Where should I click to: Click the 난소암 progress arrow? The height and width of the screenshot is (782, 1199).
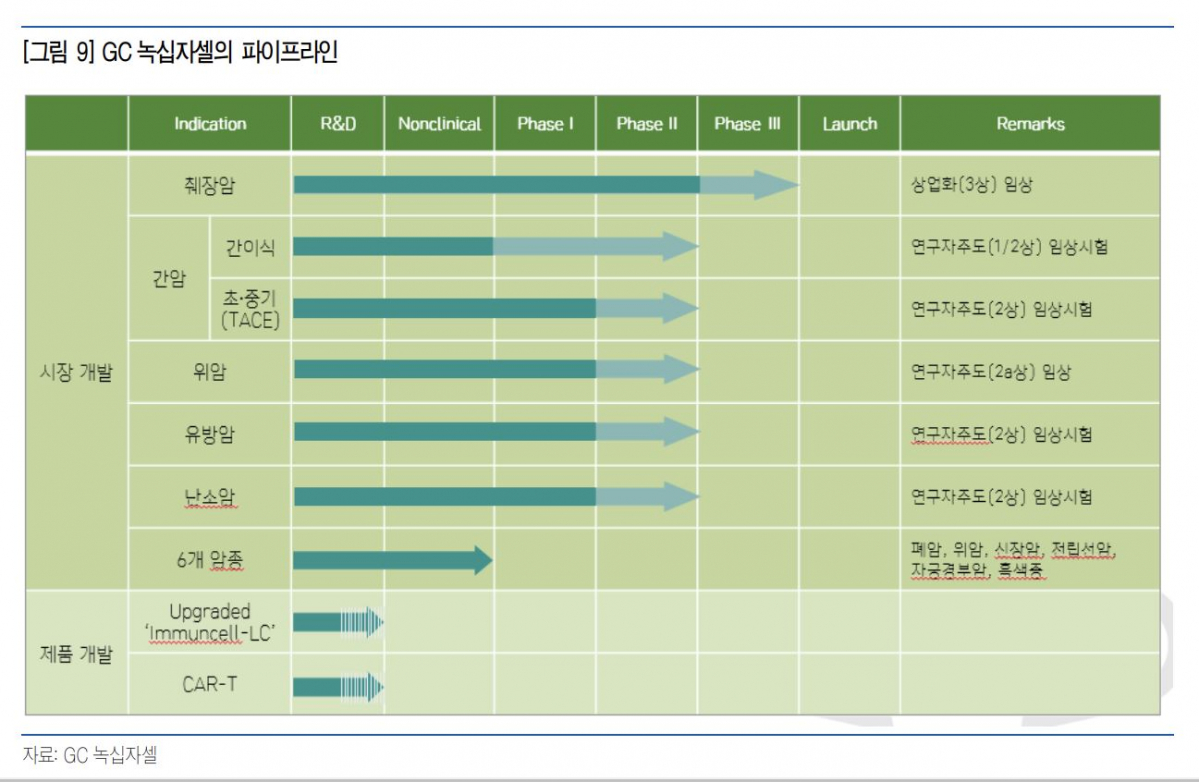pyautogui.click(x=495, y=496)
